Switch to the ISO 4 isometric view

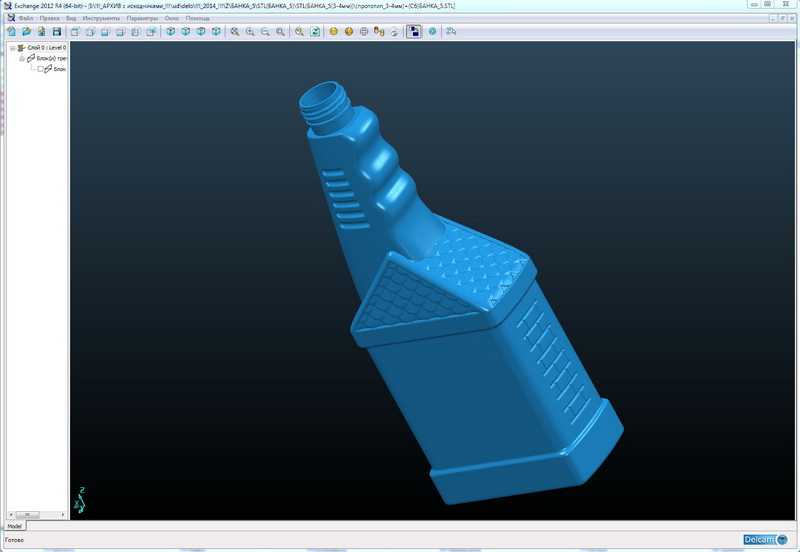(216, 32)
